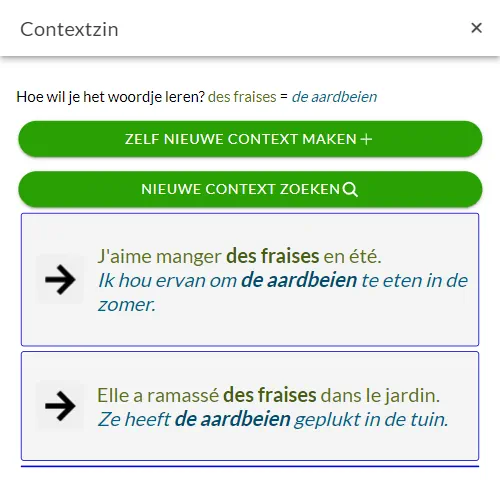500x500 pixels.
Task: Click "Hoe wil je het woordje leren?" text
Action: coord(110,97)
